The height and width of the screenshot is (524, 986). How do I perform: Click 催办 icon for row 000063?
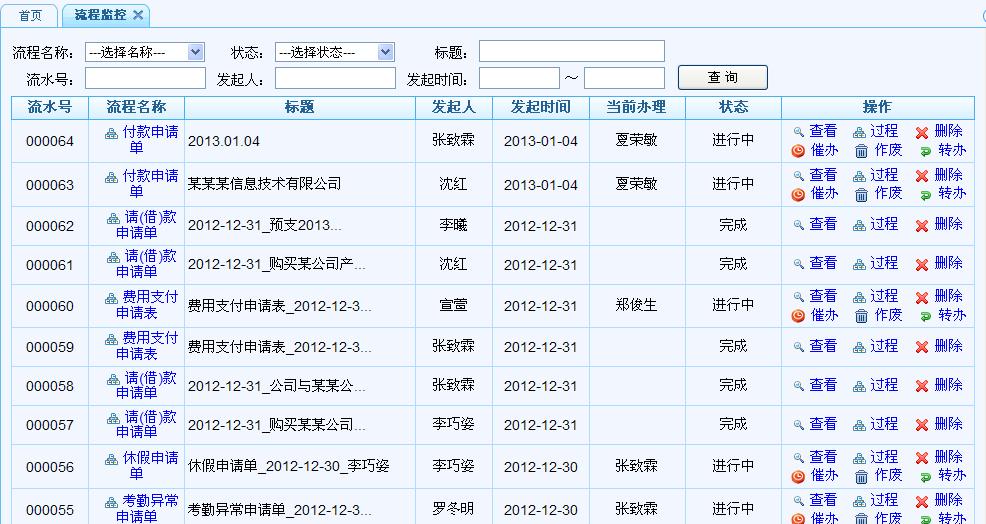[798, 194]
